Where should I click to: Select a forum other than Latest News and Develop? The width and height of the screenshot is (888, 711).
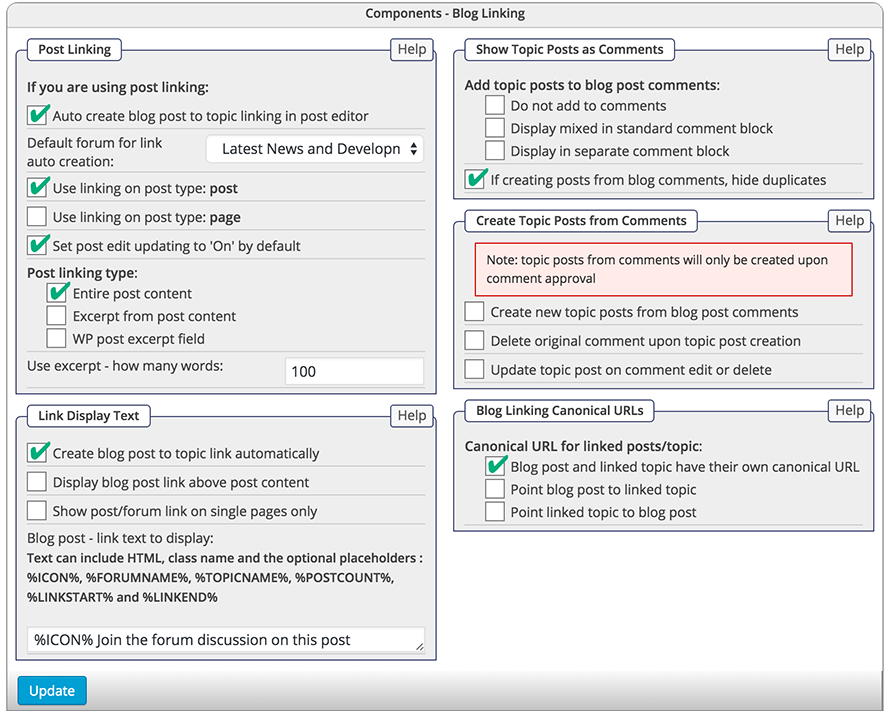[314, 148]
